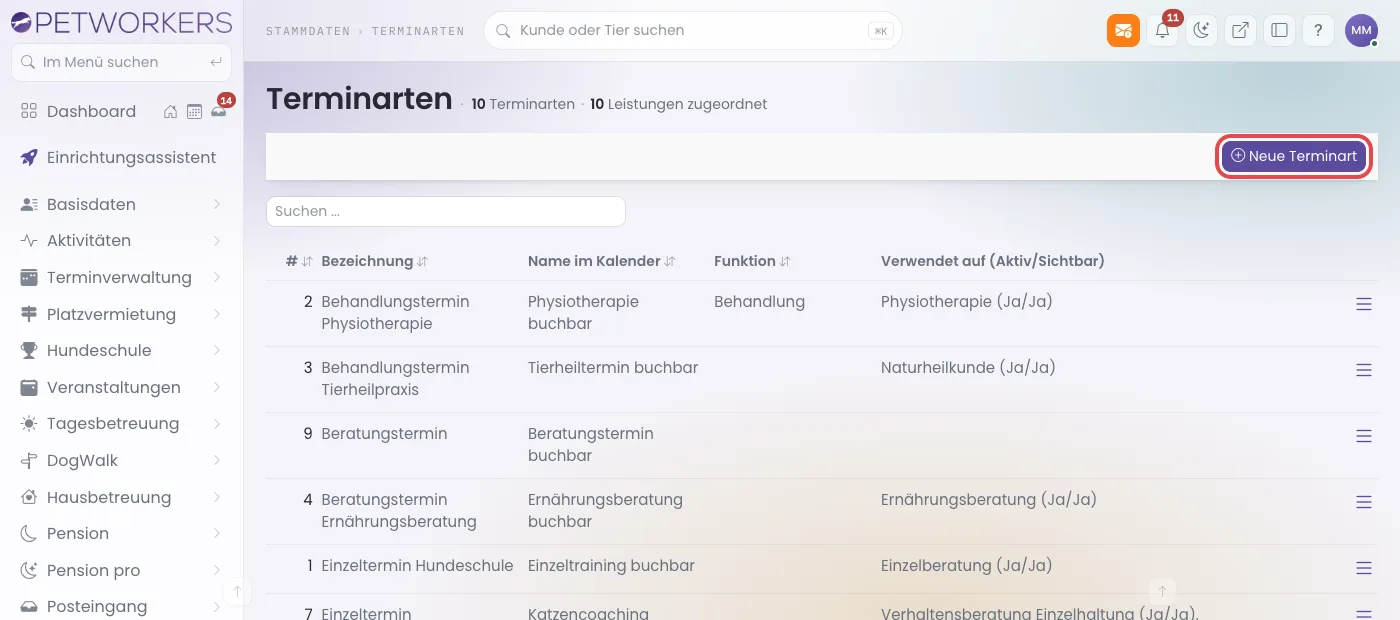
Task: Click the Tierheiltermin buchbar cell
Action: pyautogui.click(x=613, y=367)
